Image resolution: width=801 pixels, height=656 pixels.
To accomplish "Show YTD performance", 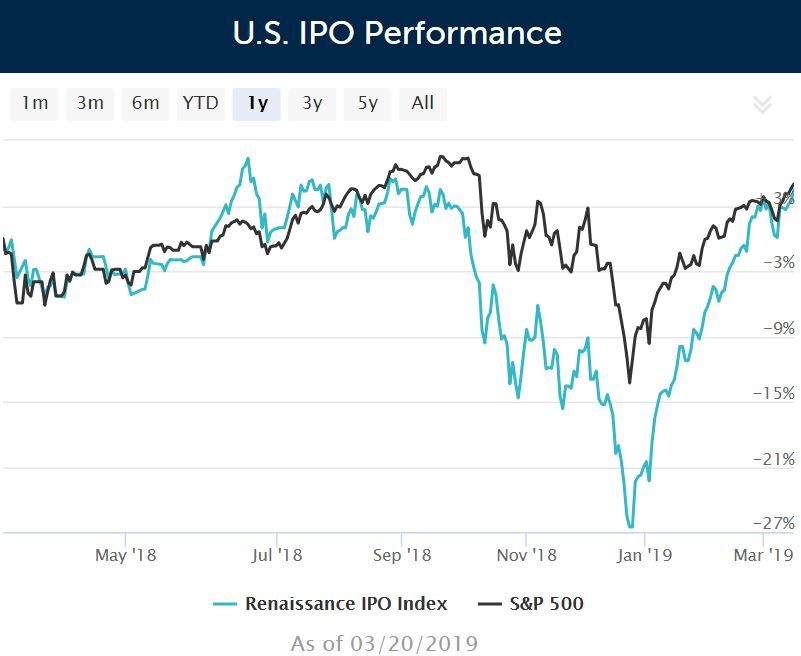I will [x=200, y=103].
